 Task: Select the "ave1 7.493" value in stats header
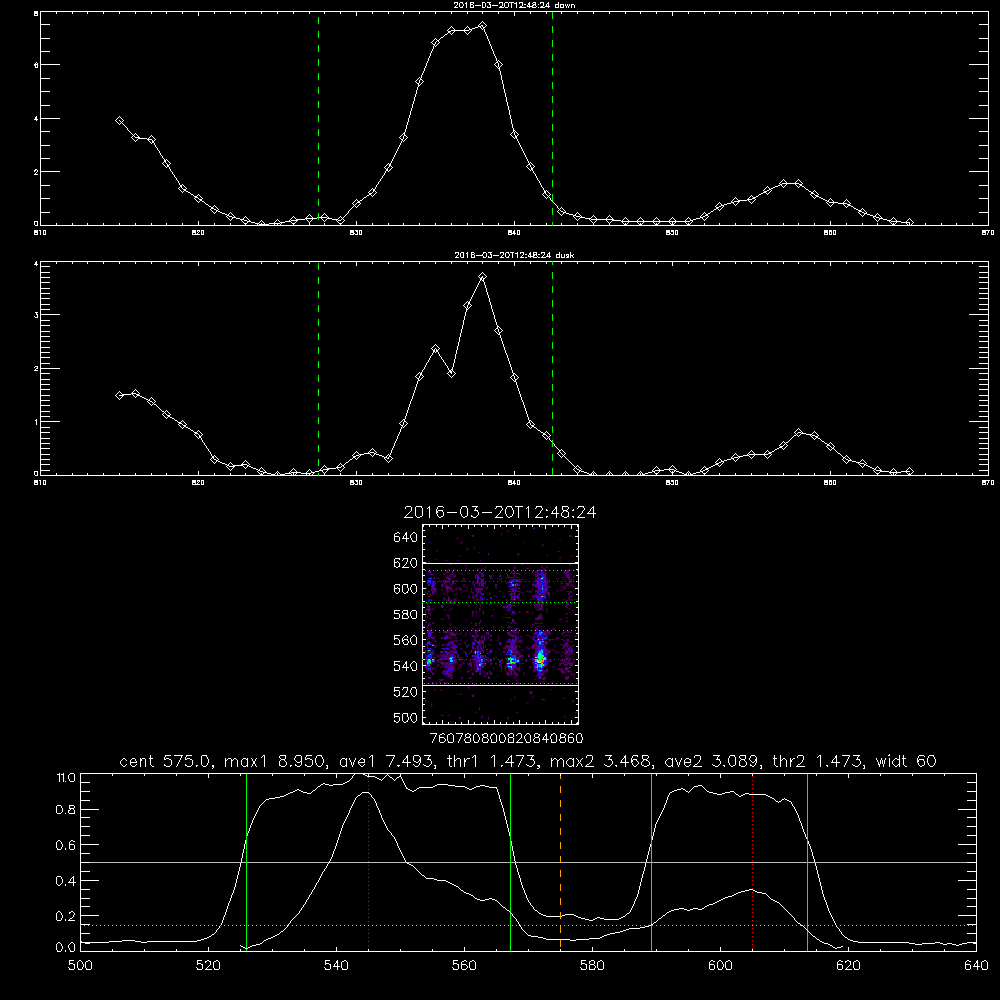click(386, 761)
